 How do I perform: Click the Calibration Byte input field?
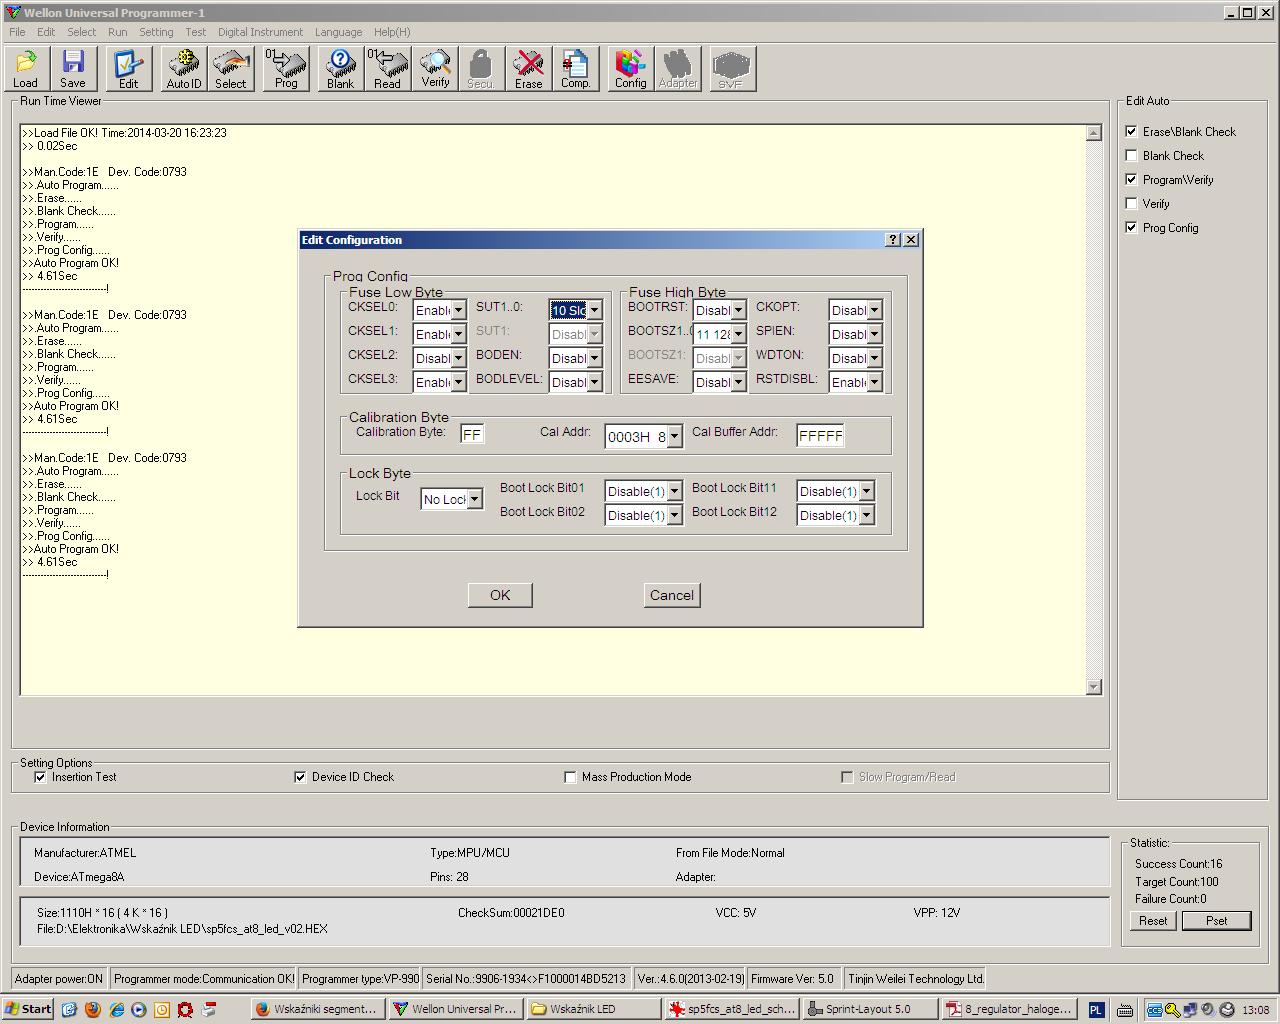tap(472, 434)
